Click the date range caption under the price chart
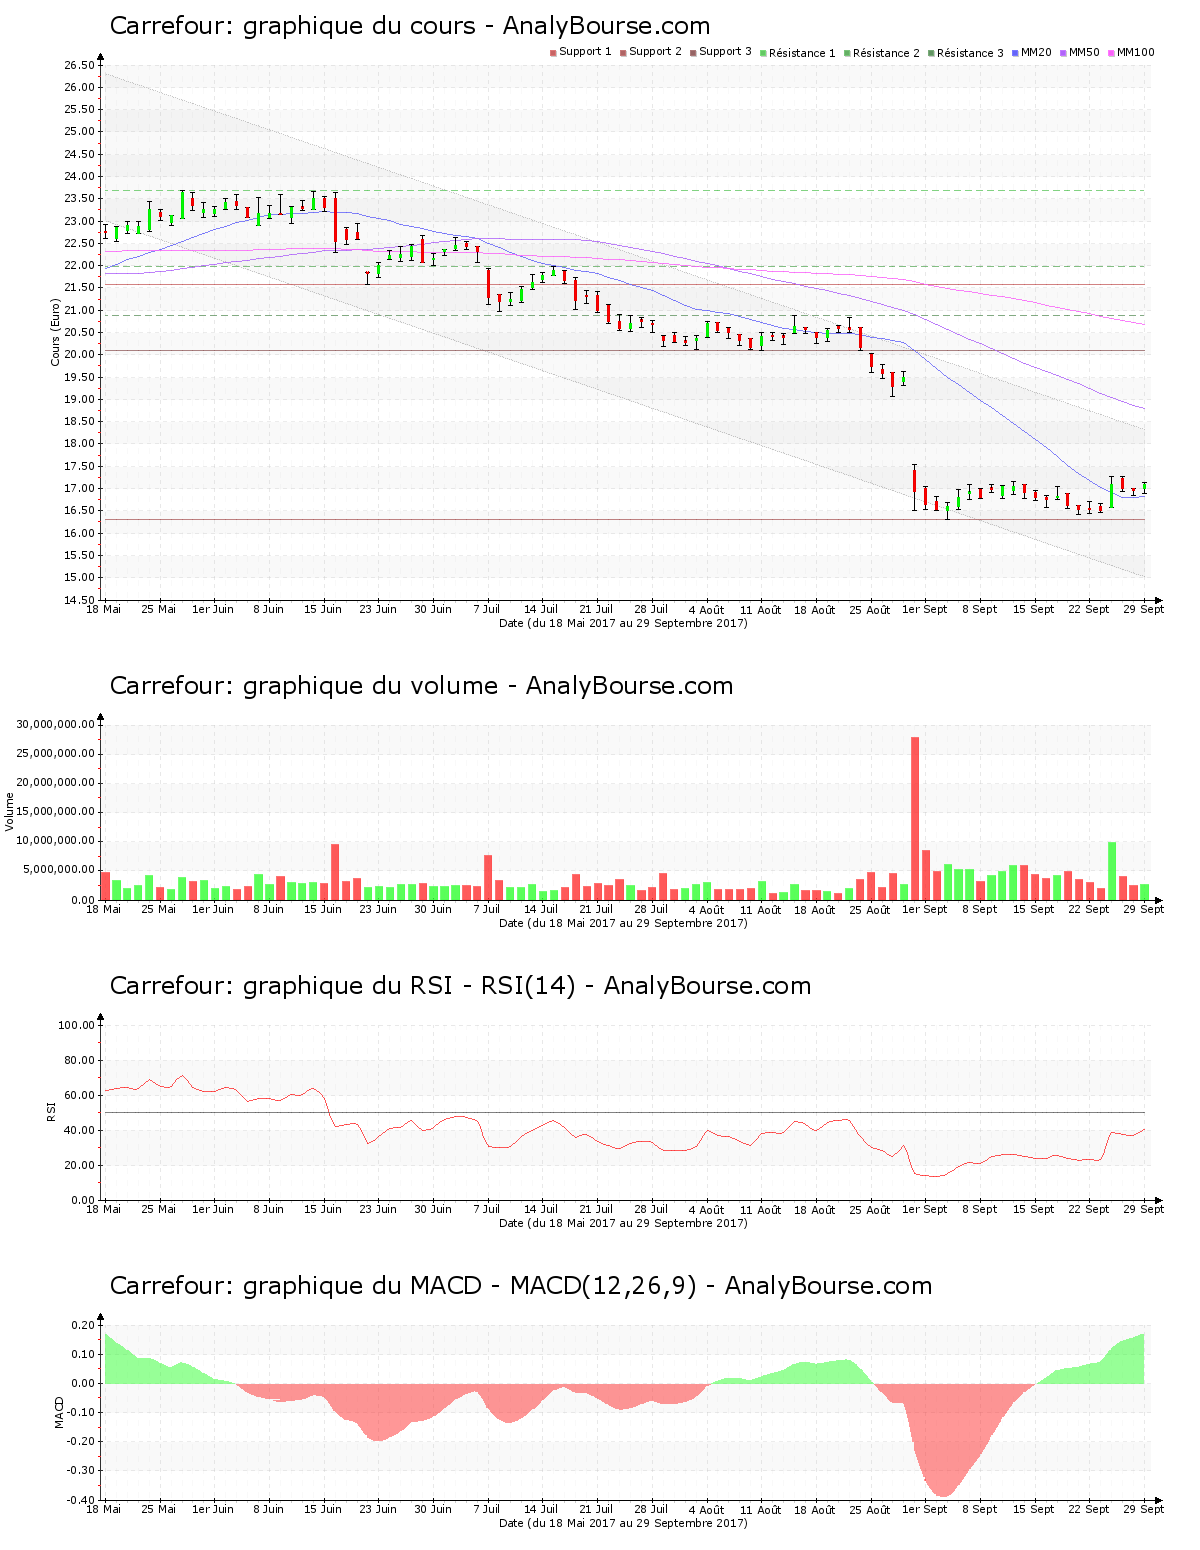The height and width of the screenshot is (1550, 1200). click(623, 623)
